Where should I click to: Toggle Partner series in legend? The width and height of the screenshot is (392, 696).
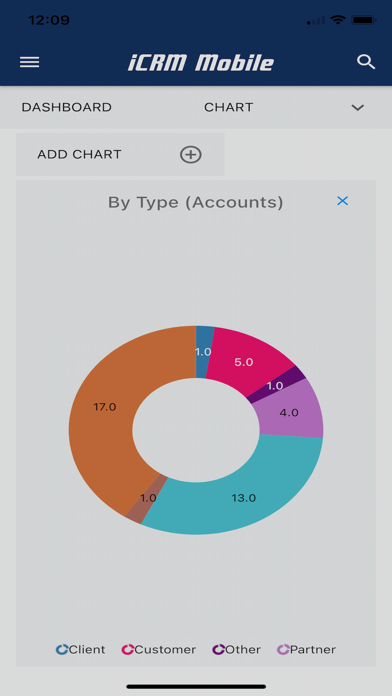(306, 649)
